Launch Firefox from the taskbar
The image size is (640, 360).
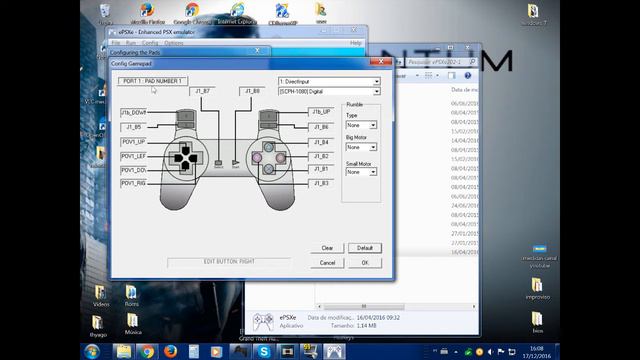click(170, 351)
